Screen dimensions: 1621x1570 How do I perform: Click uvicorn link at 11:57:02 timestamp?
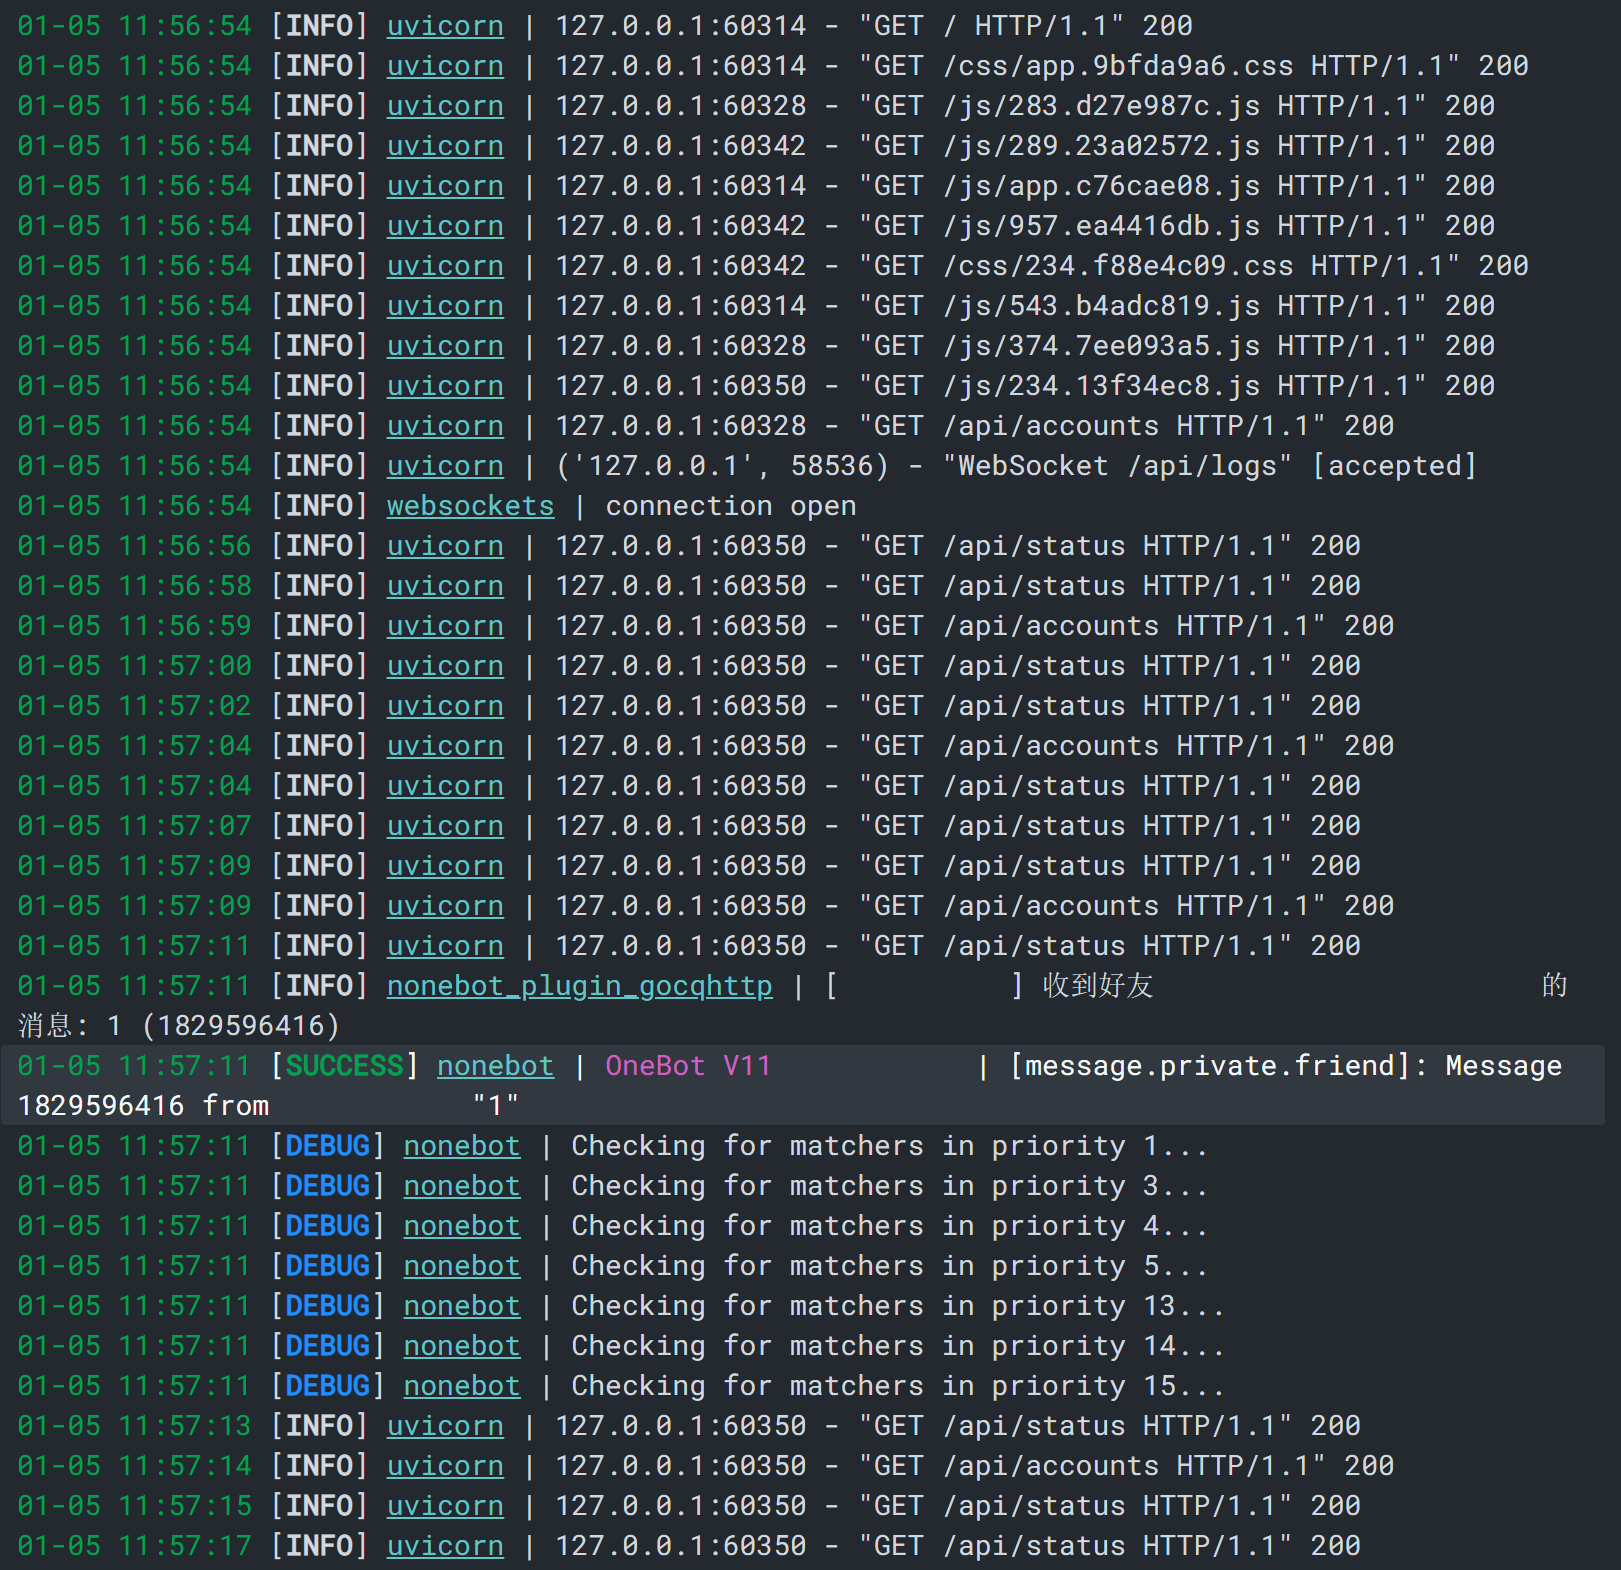445,706
